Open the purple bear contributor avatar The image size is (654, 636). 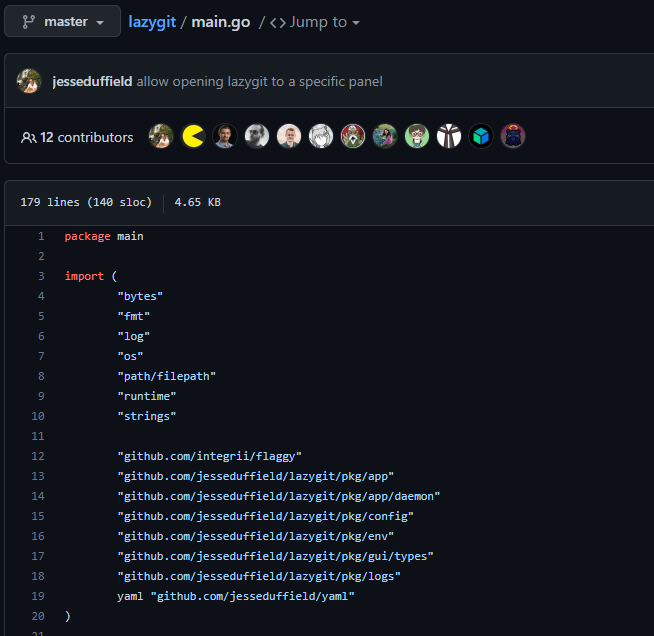point(513,136)
